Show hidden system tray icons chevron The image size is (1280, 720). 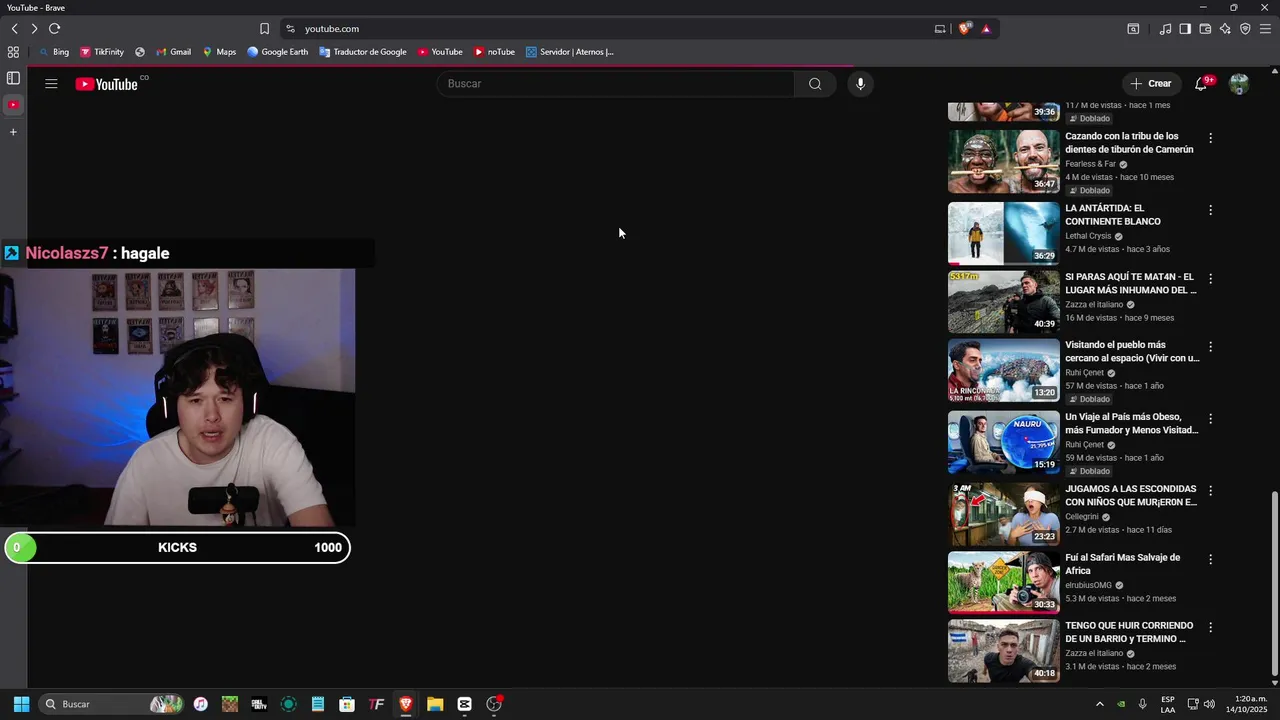point(1100,704)
